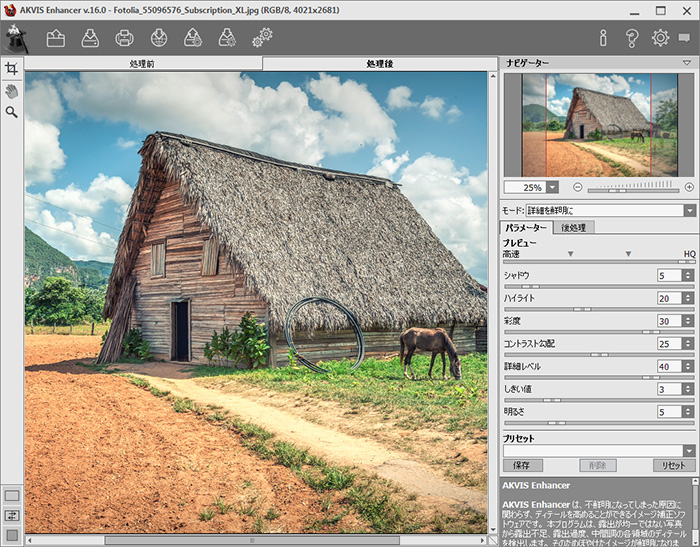This screenshot has height=547, width=700.
Task: Click the 保存 preset save button
Action: (x=523, y=466)
